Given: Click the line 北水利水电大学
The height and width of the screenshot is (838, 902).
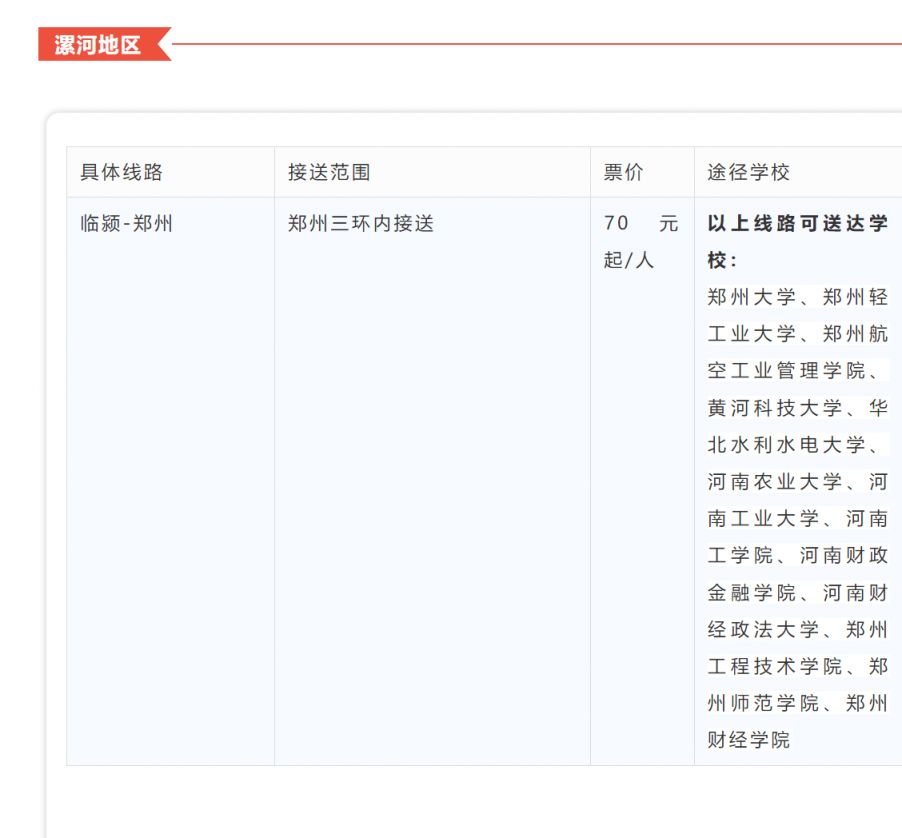Looking at the screenshot, I should pos(793,445).
